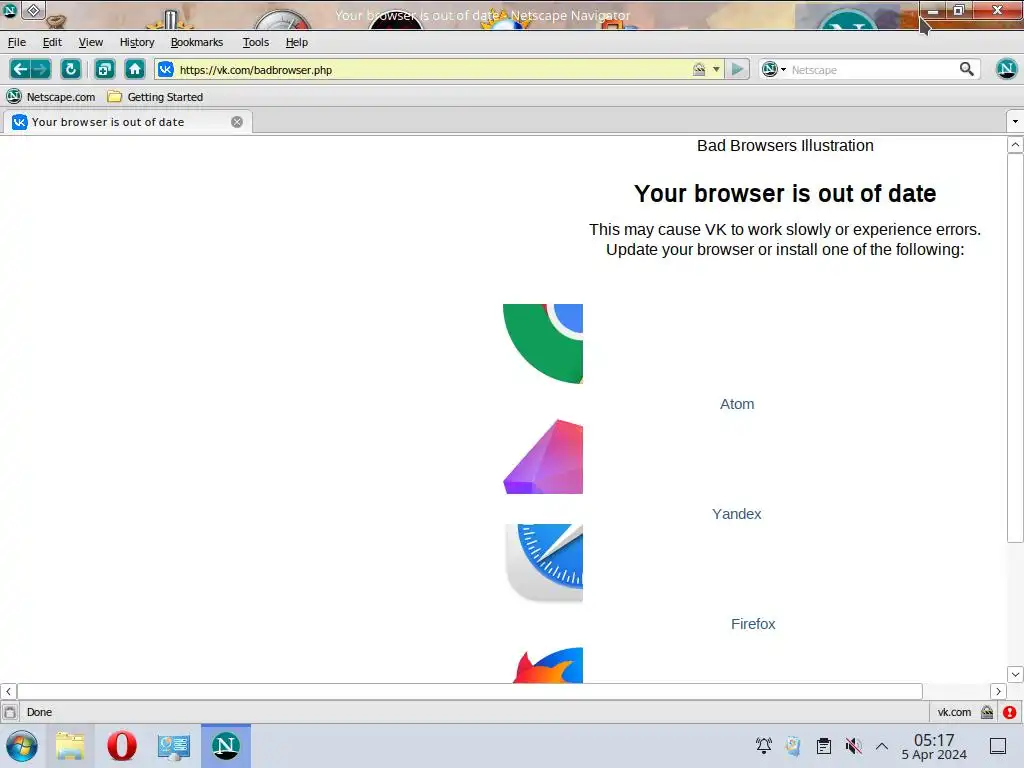Click the magnifier search icon
Image resolution: width=1024 pixels, height=768 pixels.
967,69
